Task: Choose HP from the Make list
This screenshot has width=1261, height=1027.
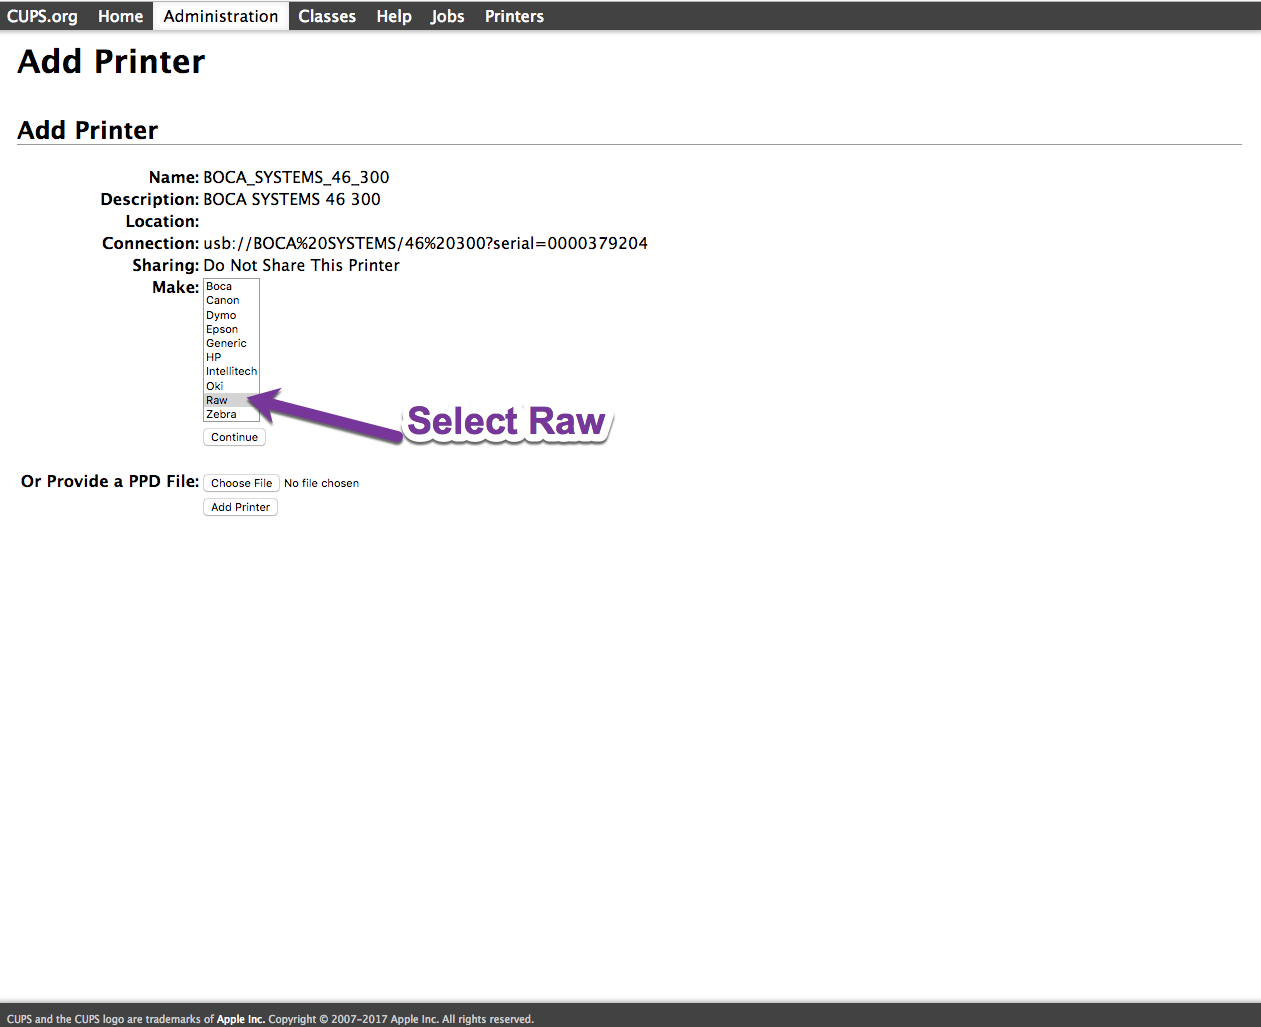Action: (231, 357)
